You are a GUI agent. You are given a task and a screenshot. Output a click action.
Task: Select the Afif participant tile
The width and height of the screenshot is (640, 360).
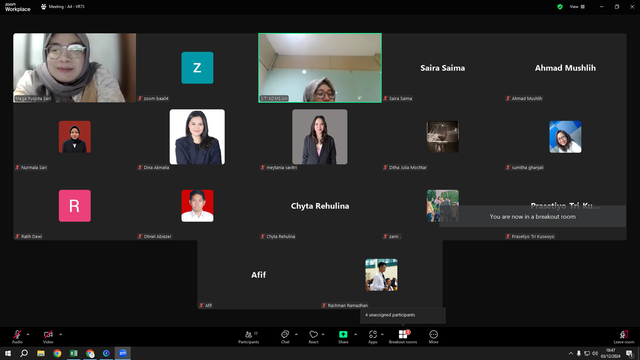259,275
